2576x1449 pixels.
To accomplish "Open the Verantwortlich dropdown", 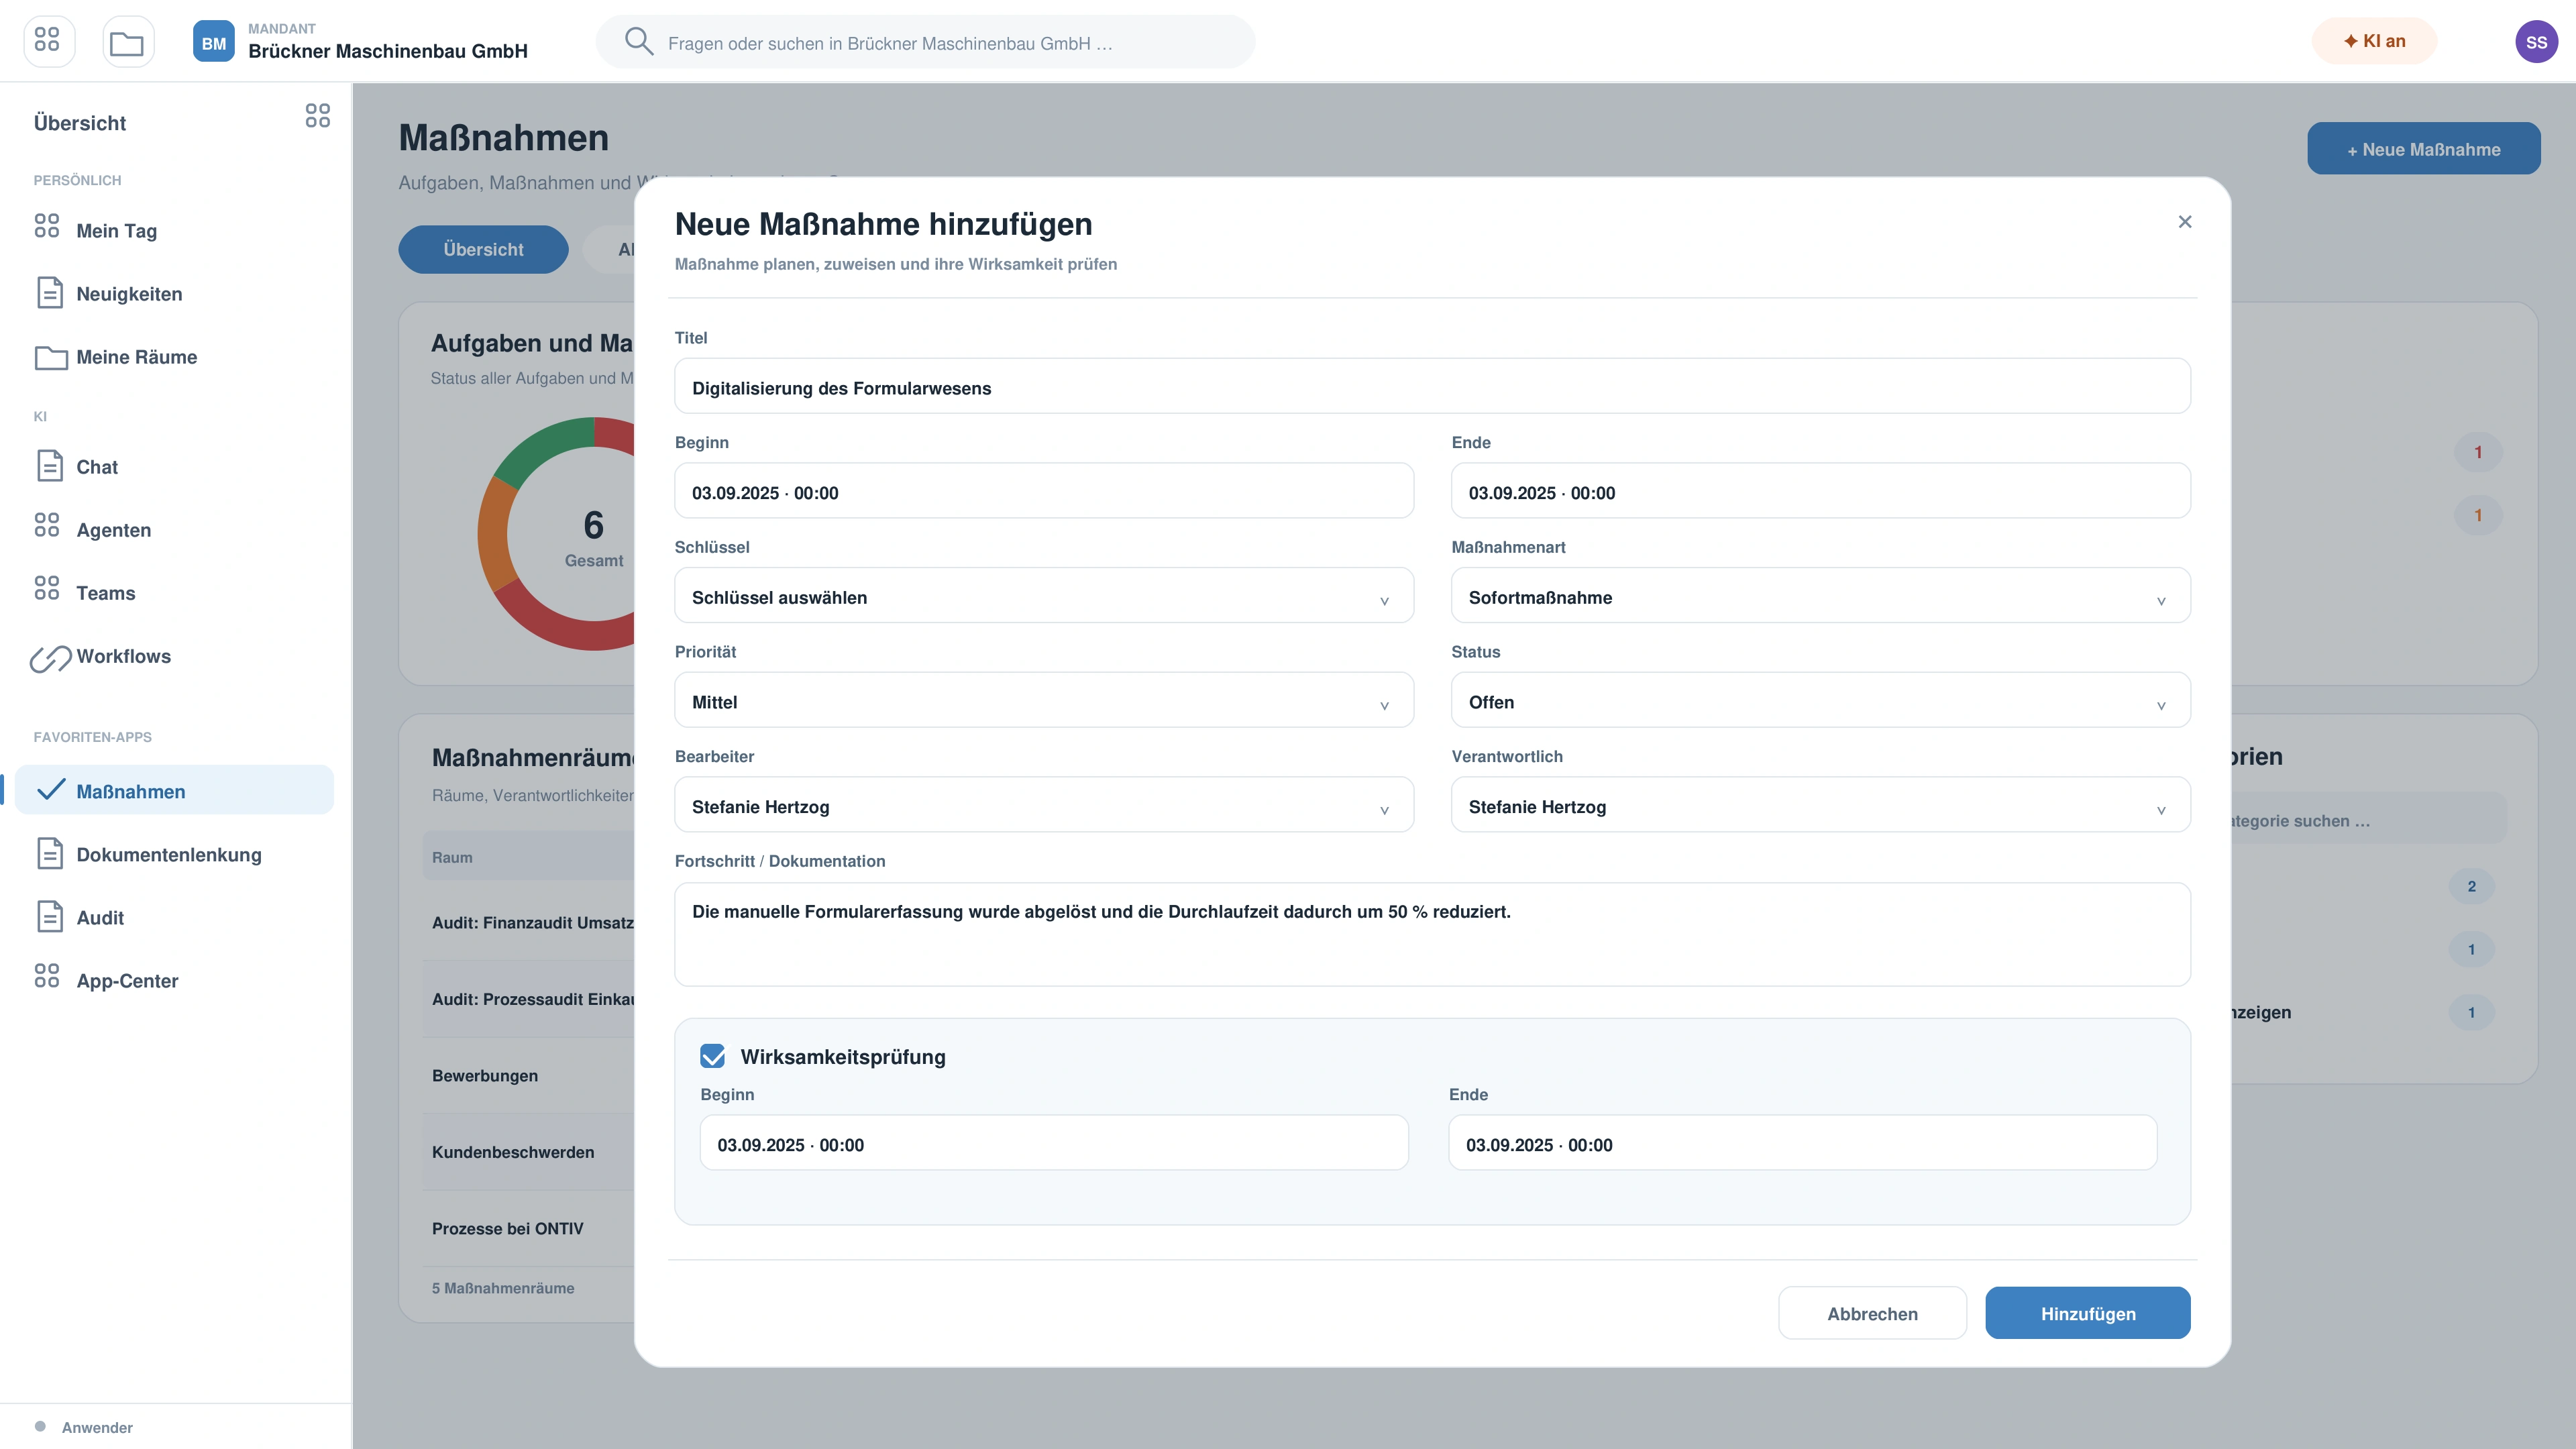I will (1821, 806).
